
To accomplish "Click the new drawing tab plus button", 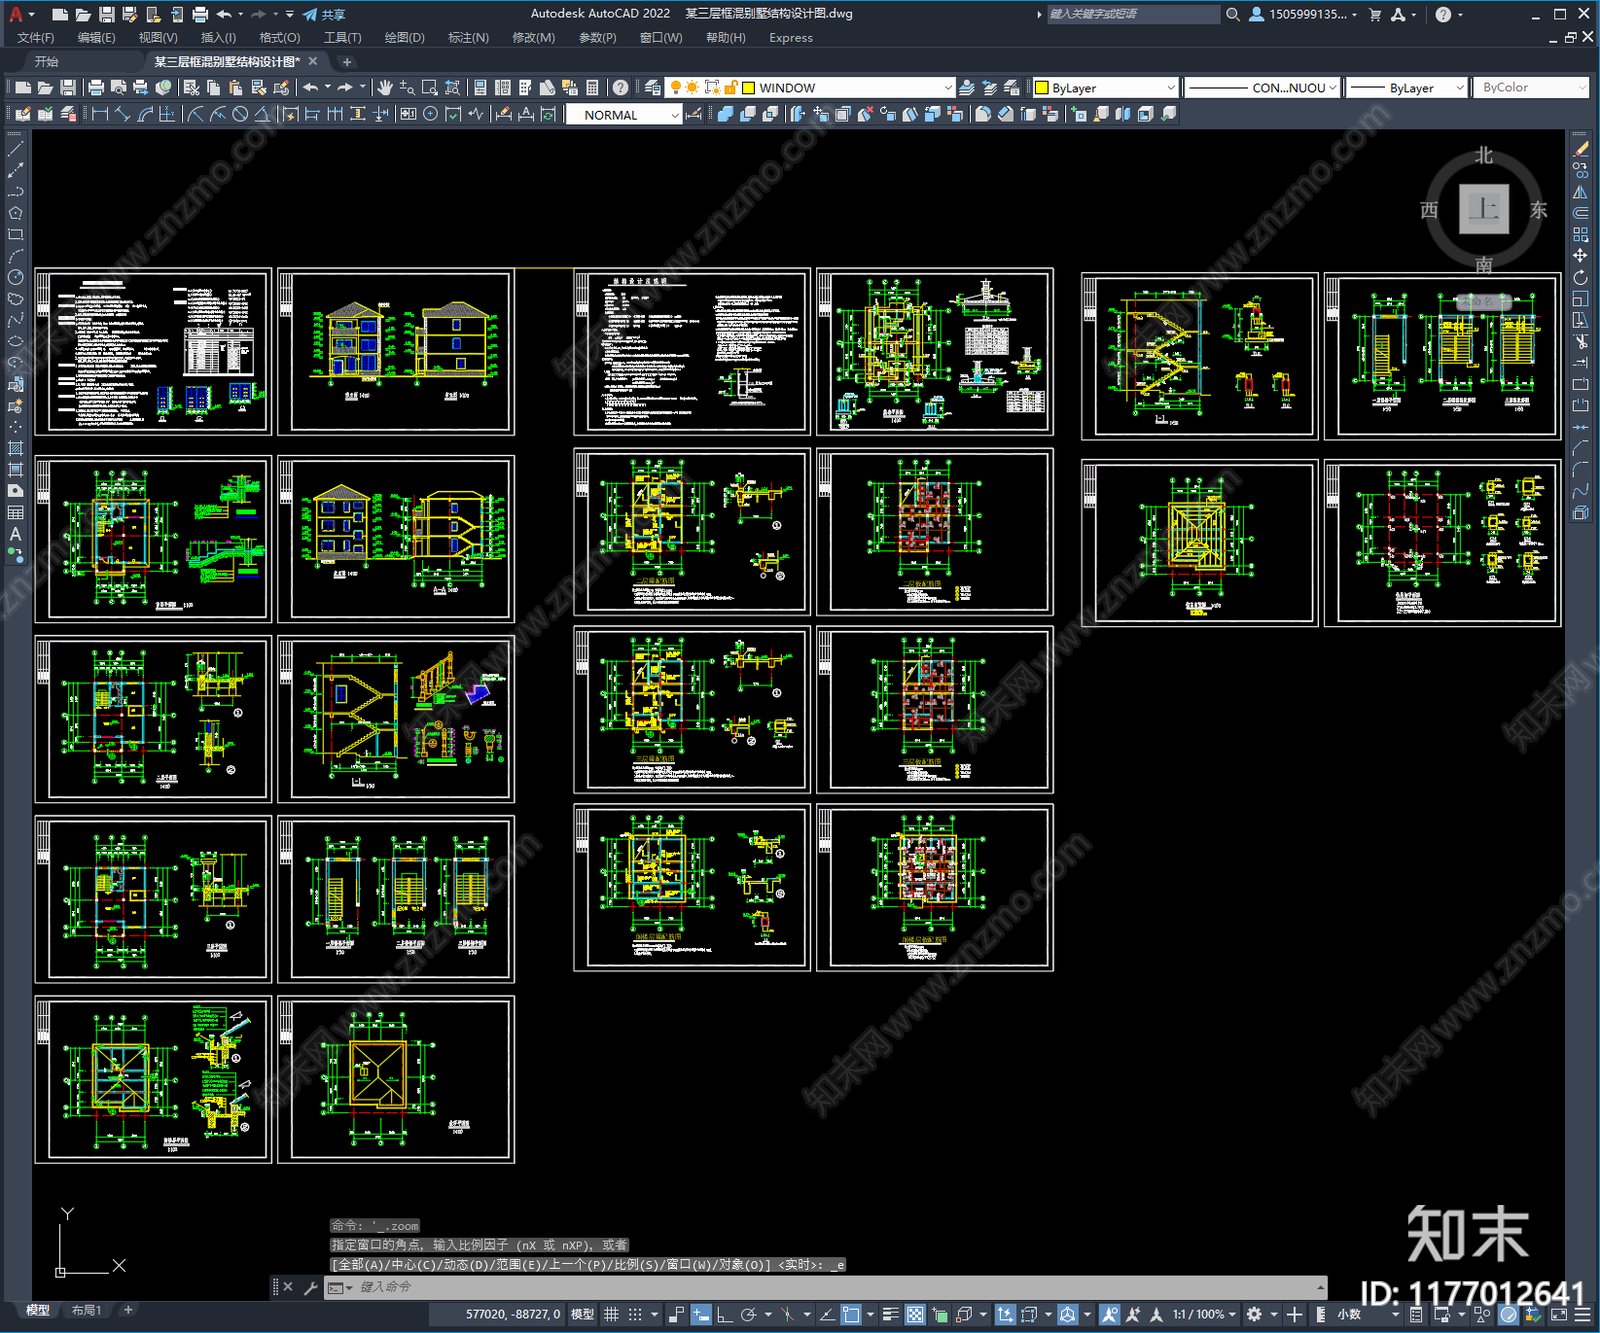I will [347, 62].
